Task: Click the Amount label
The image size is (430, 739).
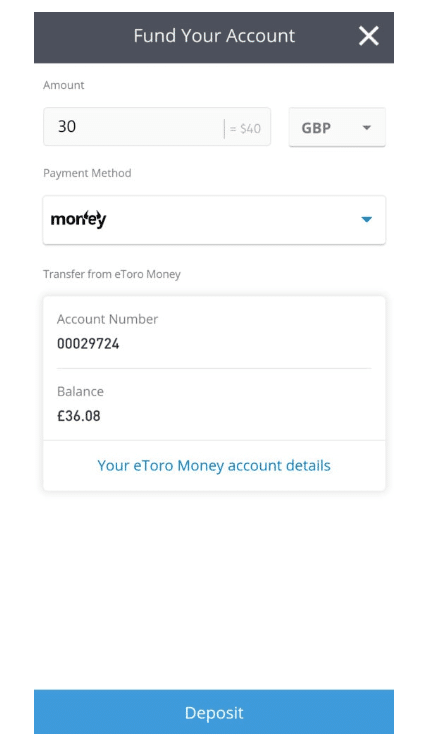Action: point(64,85)
